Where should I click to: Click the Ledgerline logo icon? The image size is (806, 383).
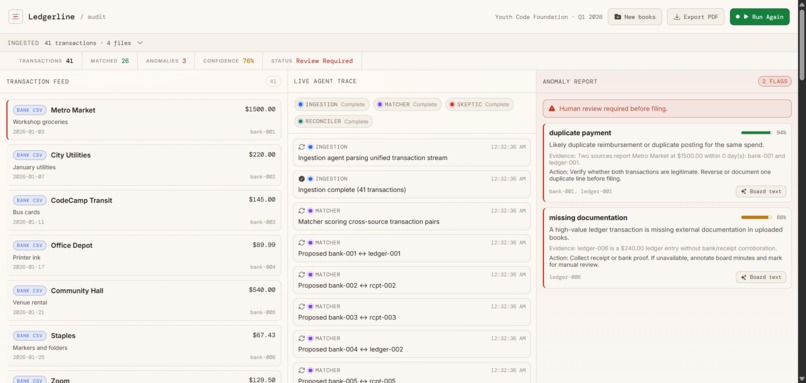16,16
